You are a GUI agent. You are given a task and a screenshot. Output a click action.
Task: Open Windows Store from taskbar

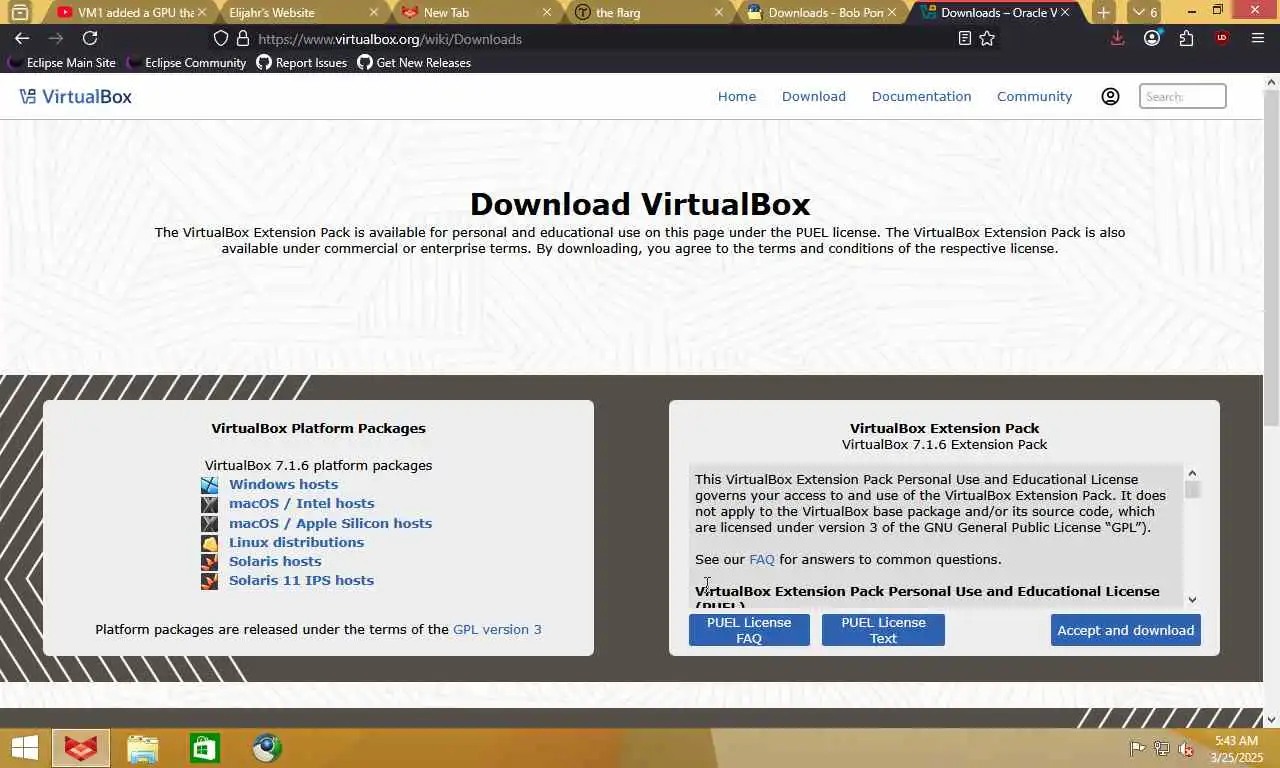click(x=205, y=748)
